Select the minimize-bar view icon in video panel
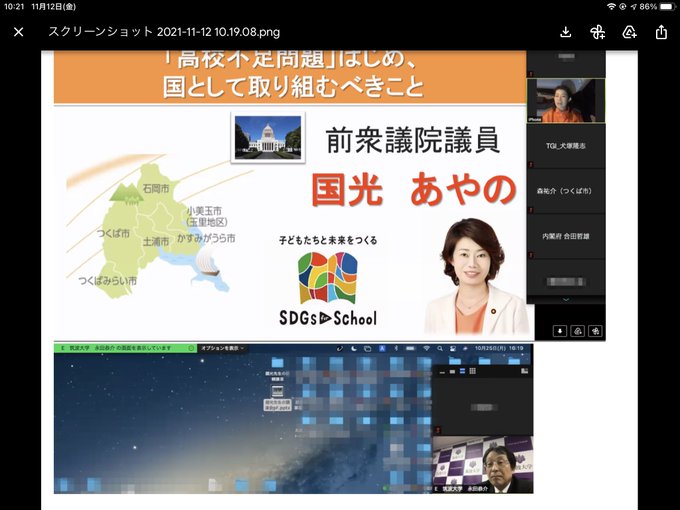Screen dimensions: 680x510 pos(442,372)
